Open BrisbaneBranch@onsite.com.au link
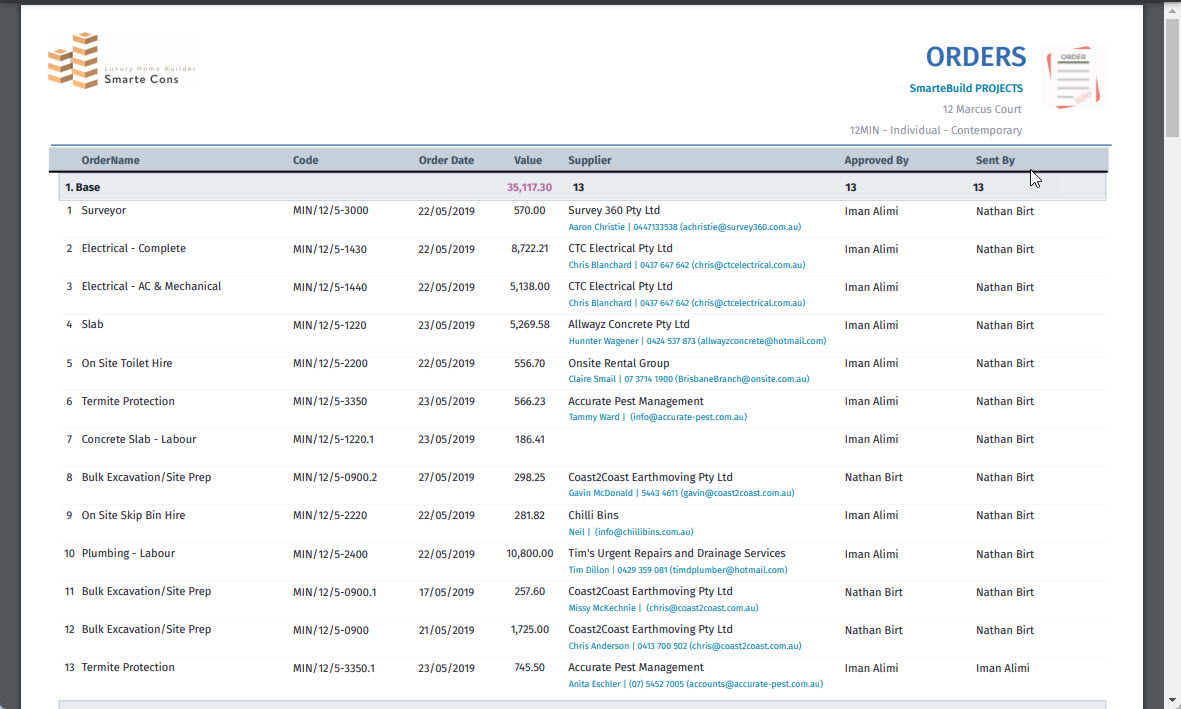Screen dimensions: 1181x709 741,378
